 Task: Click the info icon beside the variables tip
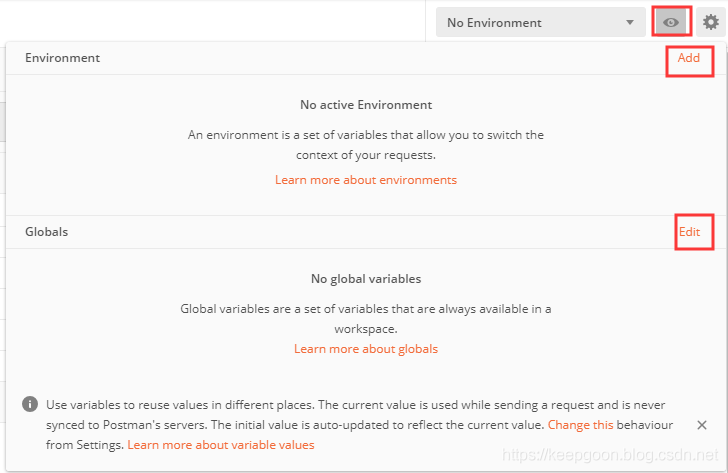coord(30,404)
